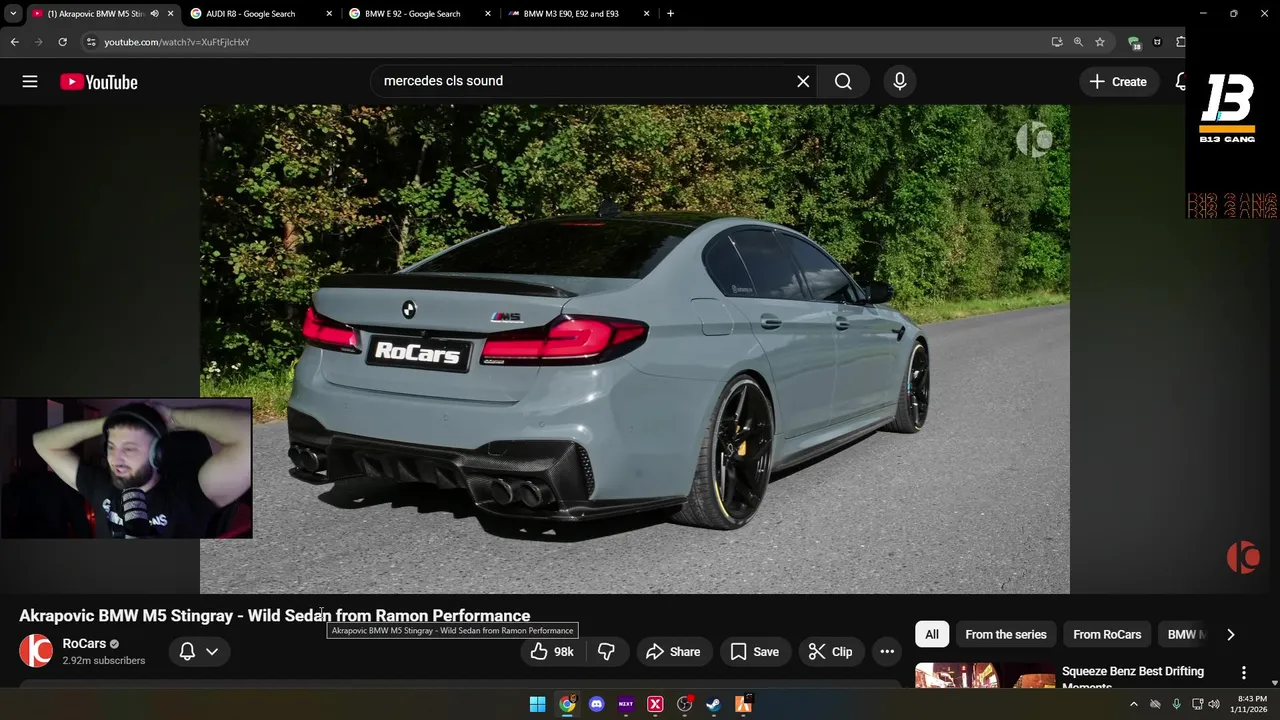Save the video to a playlist
This screenshot has height=720, width=1280.
click(754, 651)
